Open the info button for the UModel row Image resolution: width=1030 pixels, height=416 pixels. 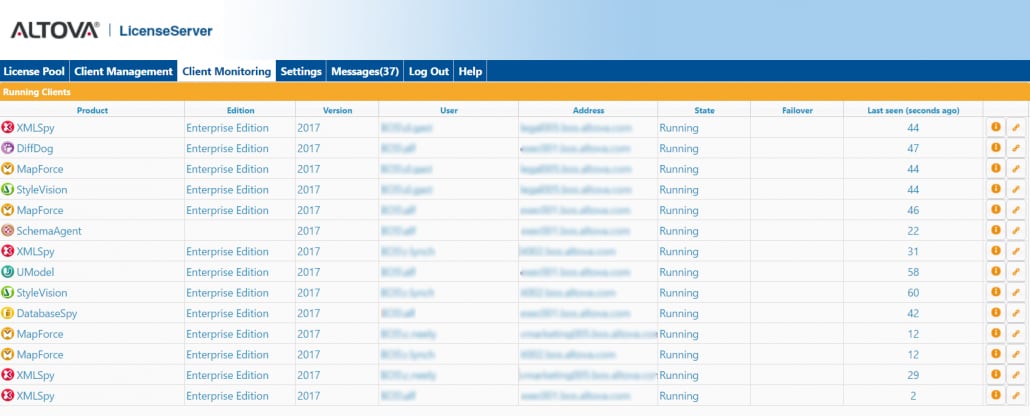click(996, 271)
